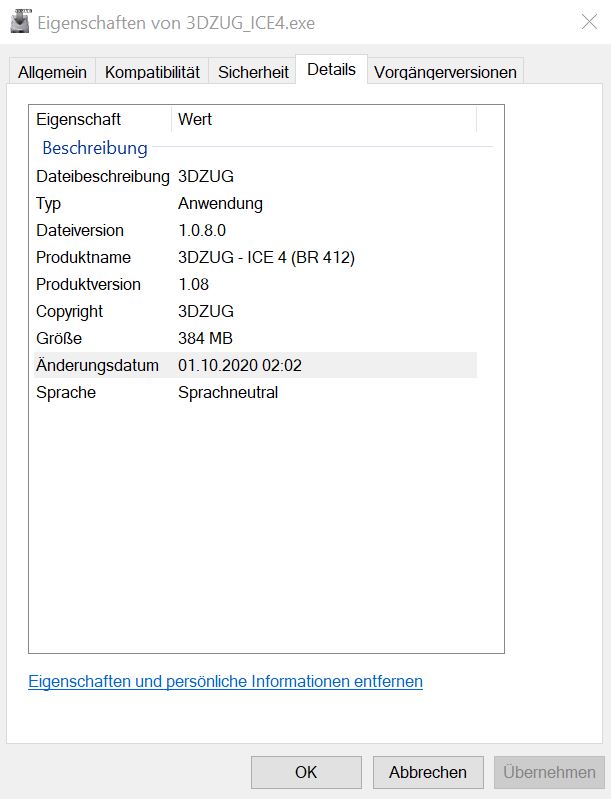611x799 pixels.
Task: Click the 3DZUG_ICE4.exe file icon in title bar
Action: coord(19,22)
